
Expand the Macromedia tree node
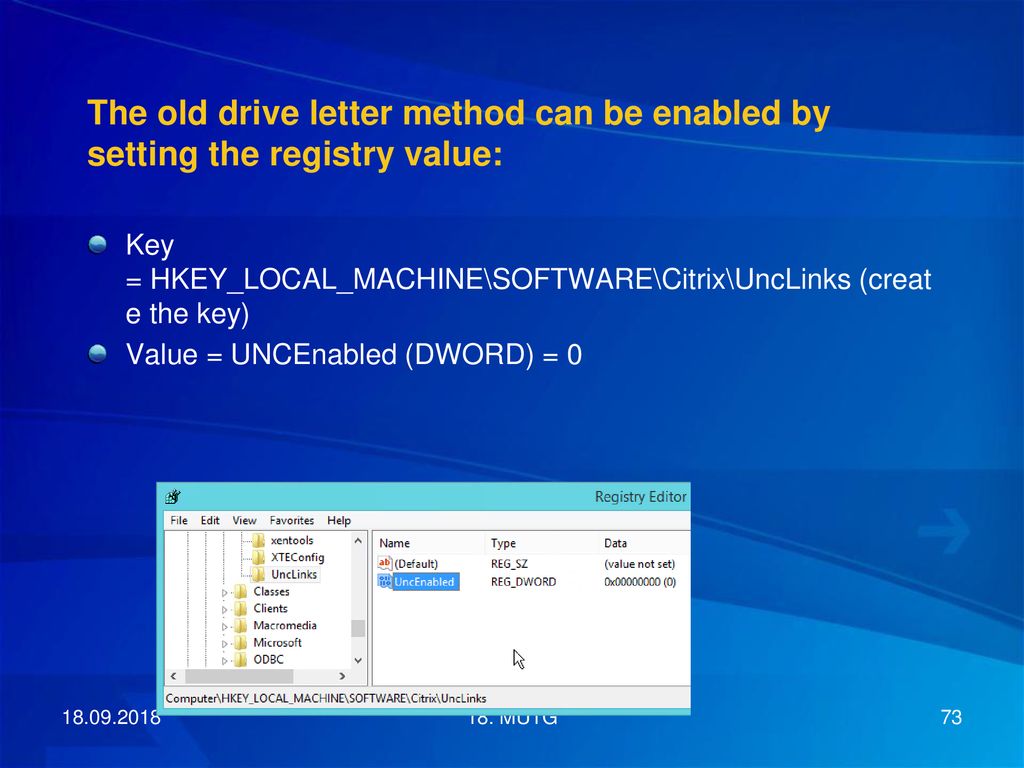225,627
